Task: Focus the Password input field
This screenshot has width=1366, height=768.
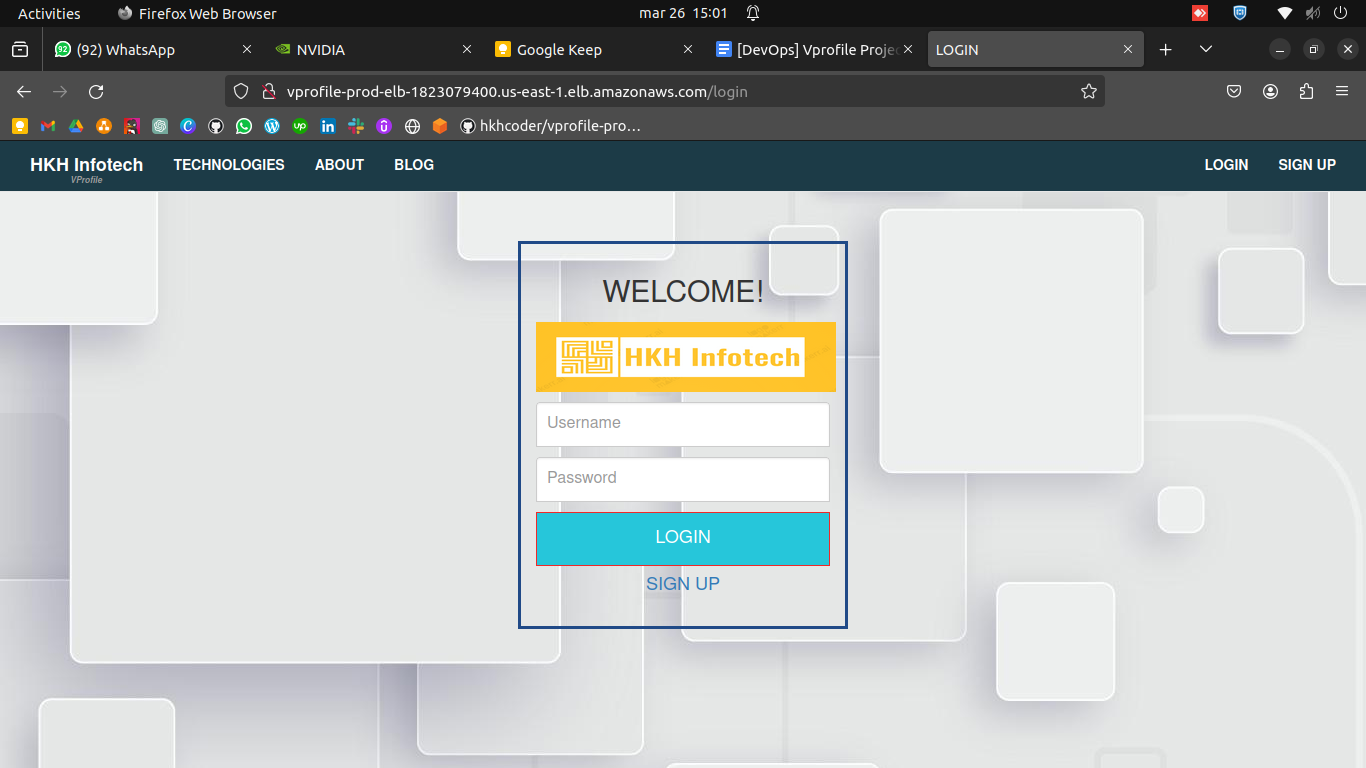Action: 683,479
